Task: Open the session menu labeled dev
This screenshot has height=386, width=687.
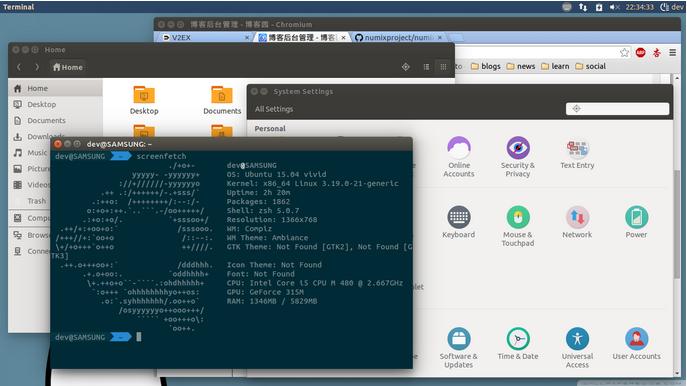Action: 671,7
